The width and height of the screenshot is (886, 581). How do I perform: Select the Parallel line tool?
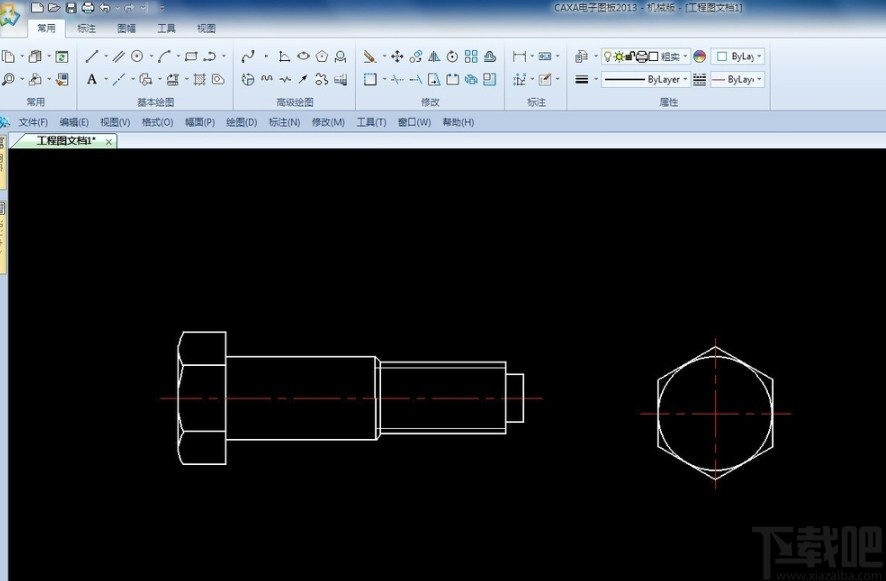pos(118,56)
